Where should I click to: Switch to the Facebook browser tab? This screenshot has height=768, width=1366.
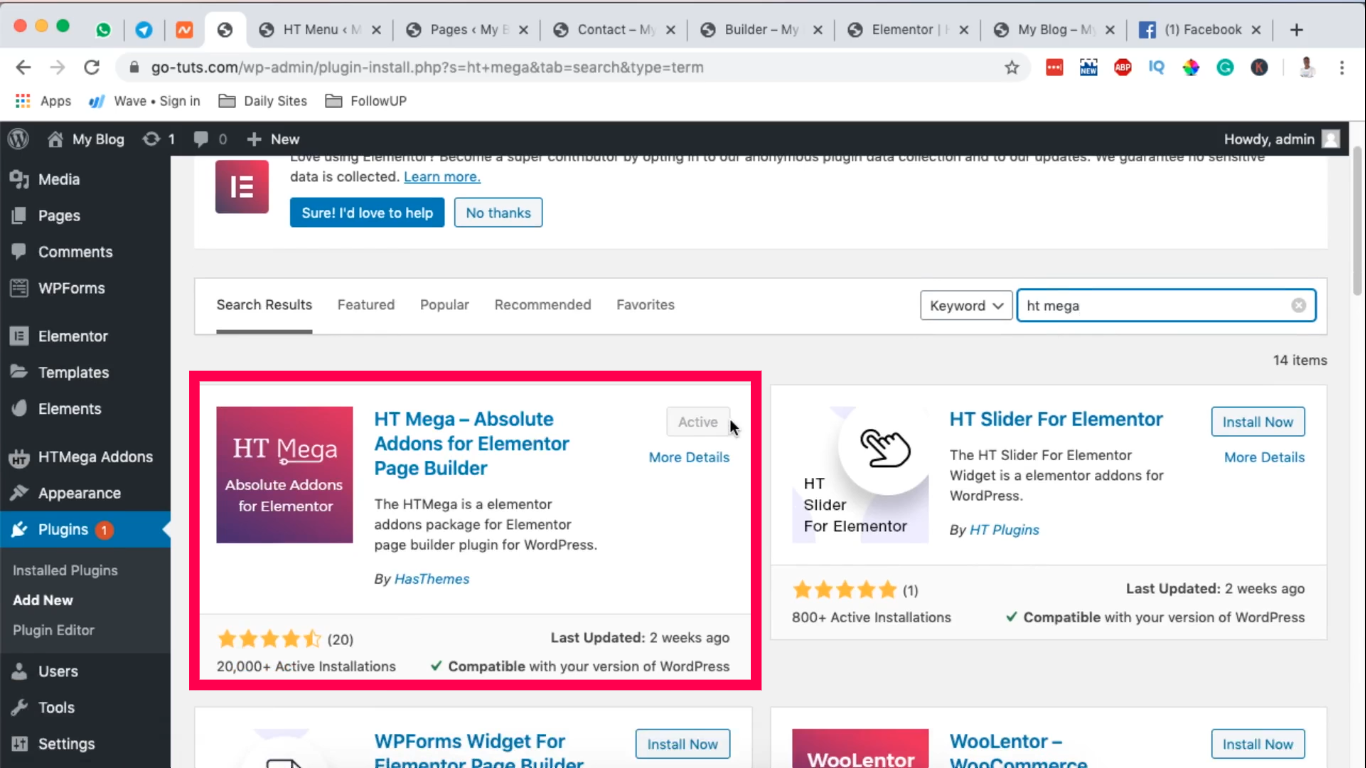(1200, 30)
